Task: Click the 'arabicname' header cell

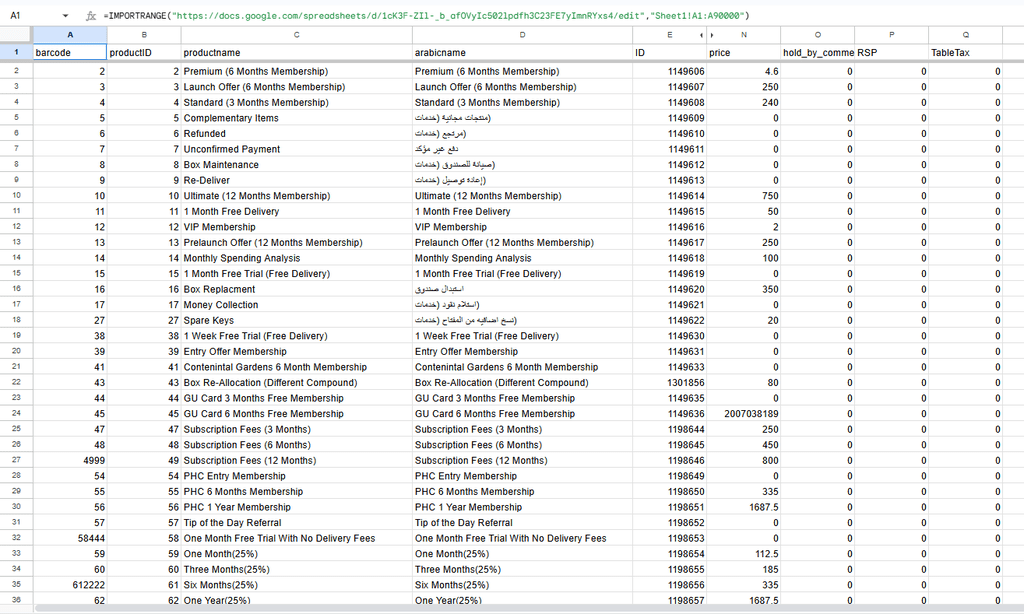Action: pos(522,52)
